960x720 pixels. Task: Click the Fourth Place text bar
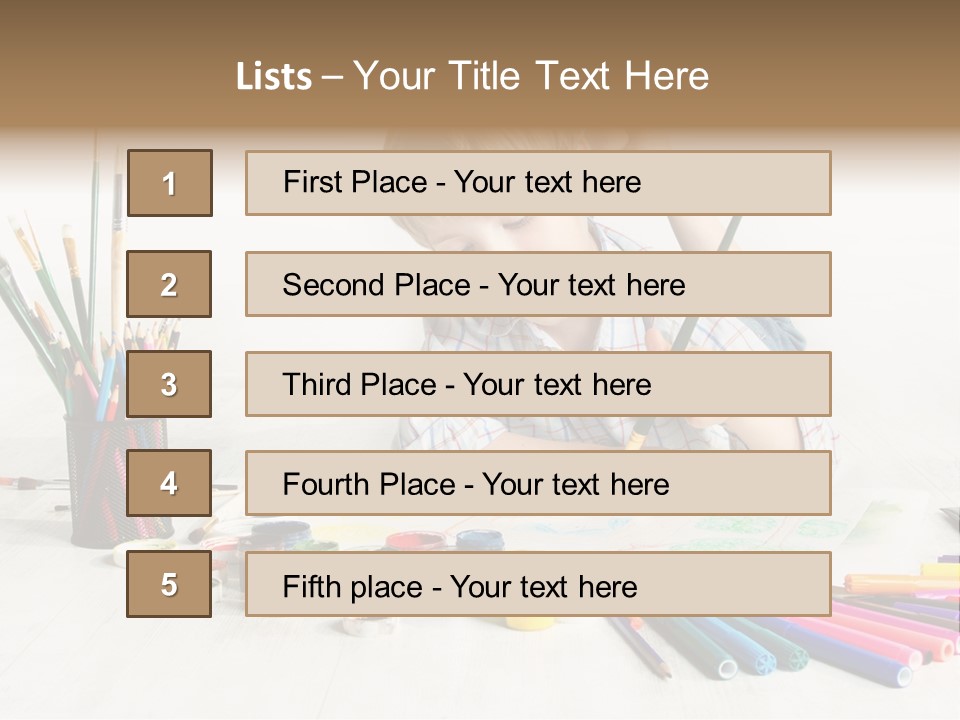coord(538,483)
